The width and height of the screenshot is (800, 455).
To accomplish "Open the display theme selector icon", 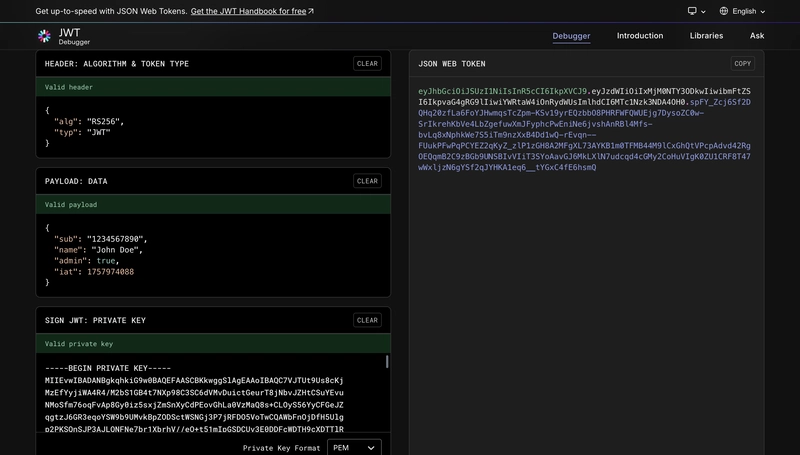I will coord(692,11).
